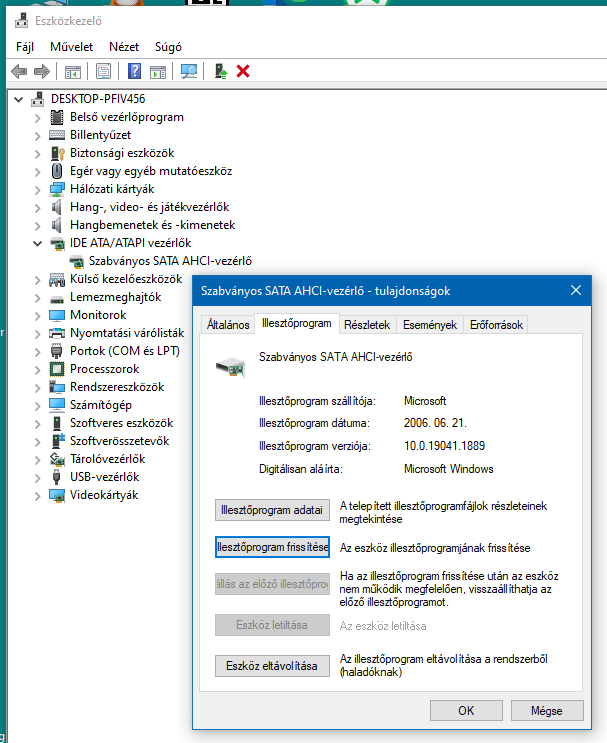Click the Update driver toolbar icon
The height and width of the screenshot is (743, 607).
coord(221,72)
